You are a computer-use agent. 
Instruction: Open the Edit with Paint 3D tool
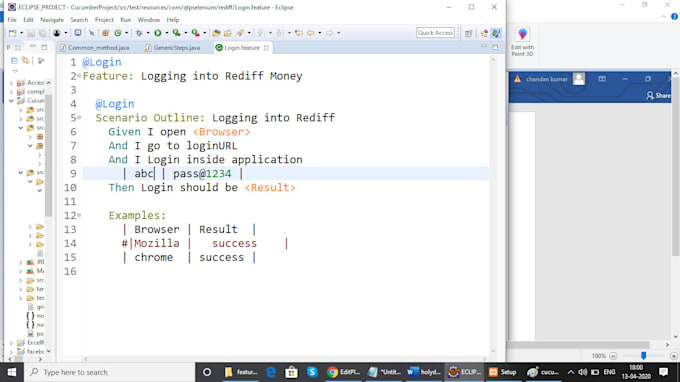tap(522, 42)
